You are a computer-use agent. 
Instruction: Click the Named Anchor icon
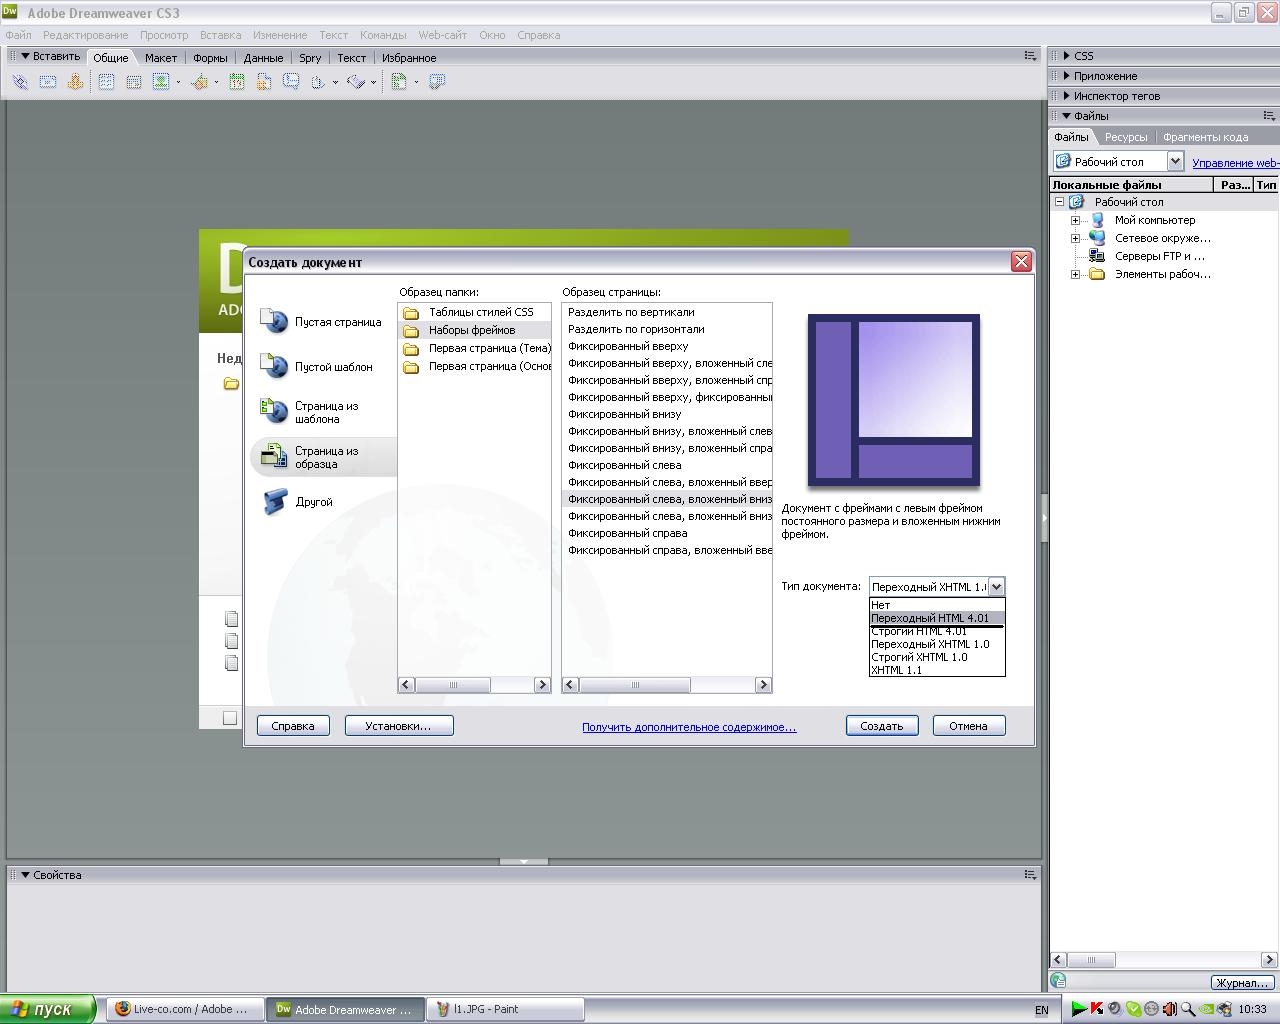pyautogui.click(x=75, y=82)
